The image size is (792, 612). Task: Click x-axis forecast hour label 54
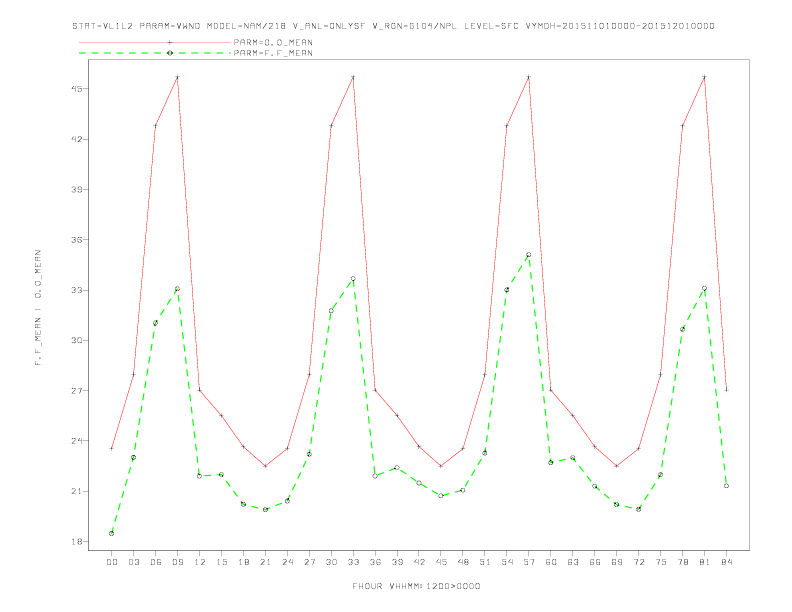click(x=507, y=562)
